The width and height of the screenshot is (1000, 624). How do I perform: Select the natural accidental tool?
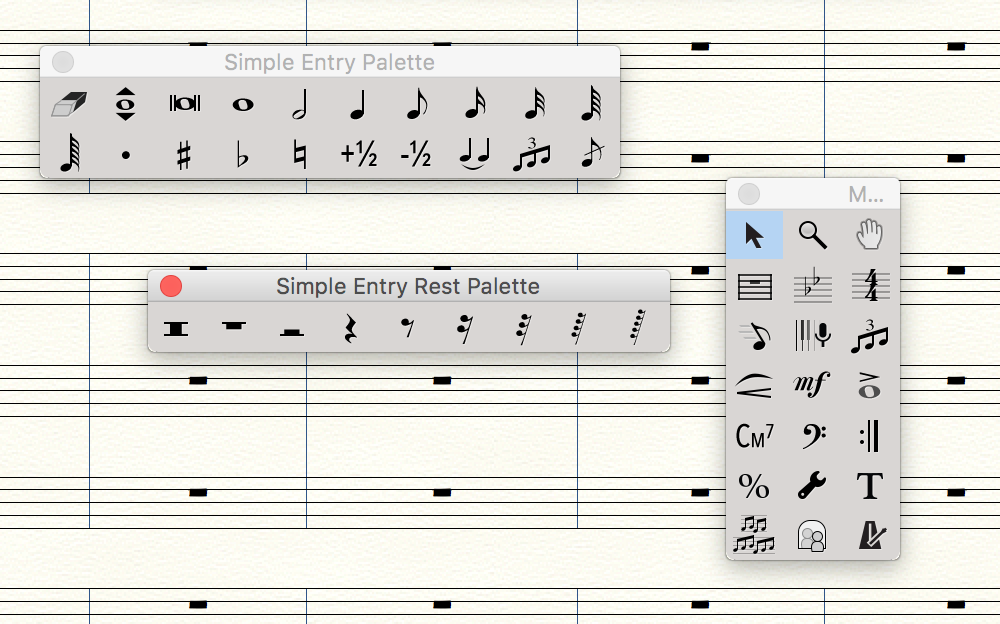[299, 156]
